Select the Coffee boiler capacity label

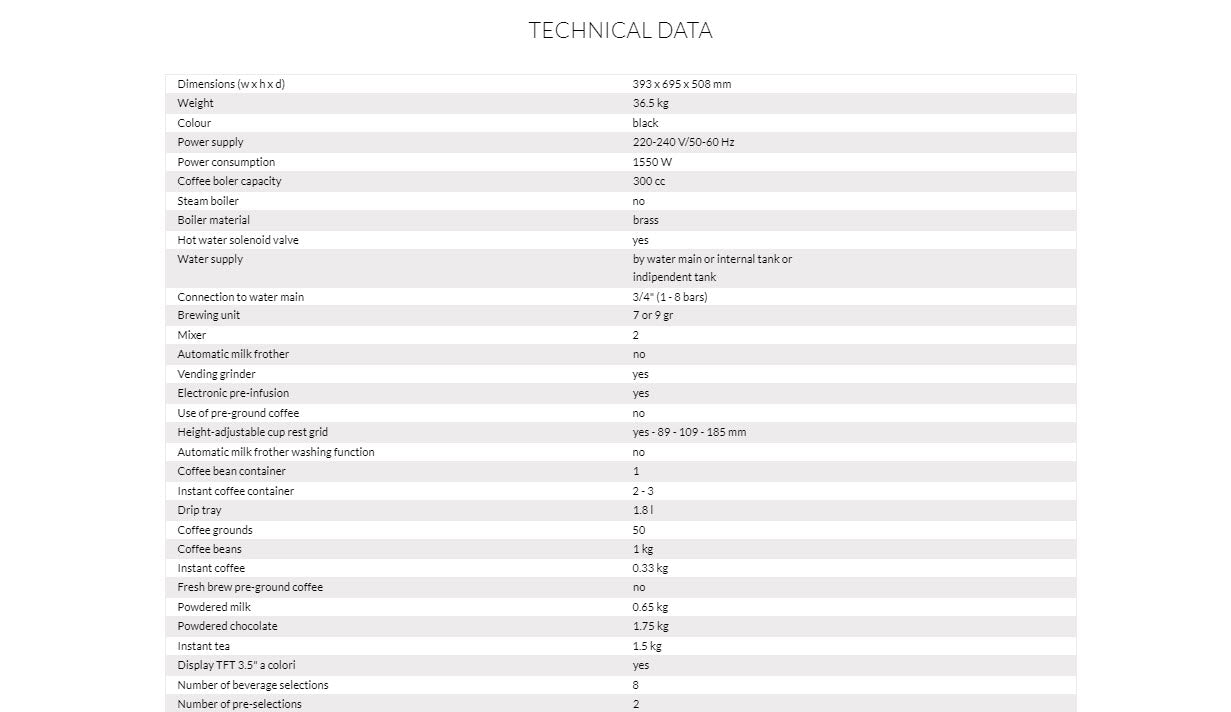[229, 181]
